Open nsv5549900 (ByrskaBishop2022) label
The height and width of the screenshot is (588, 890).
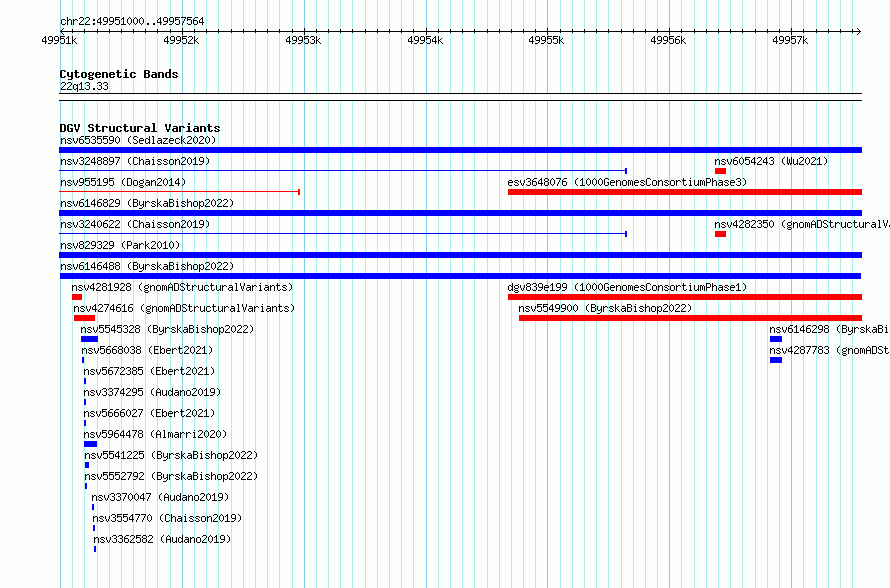[606, 308]
